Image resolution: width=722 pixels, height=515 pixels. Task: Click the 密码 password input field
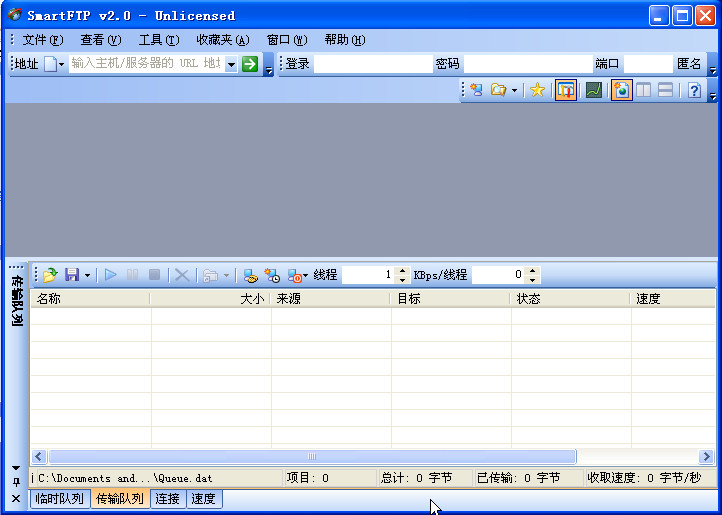(528, 64)
